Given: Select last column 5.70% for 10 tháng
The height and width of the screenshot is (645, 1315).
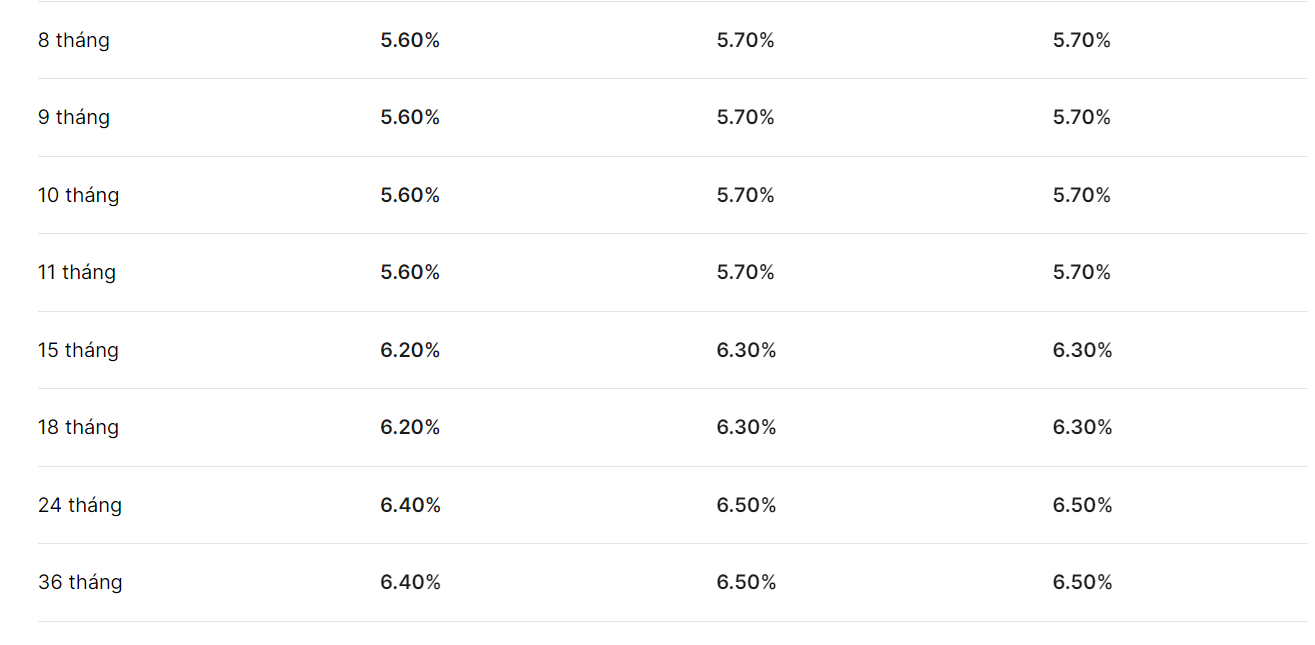Looking at the screenshot, I should click(1082, 195).
